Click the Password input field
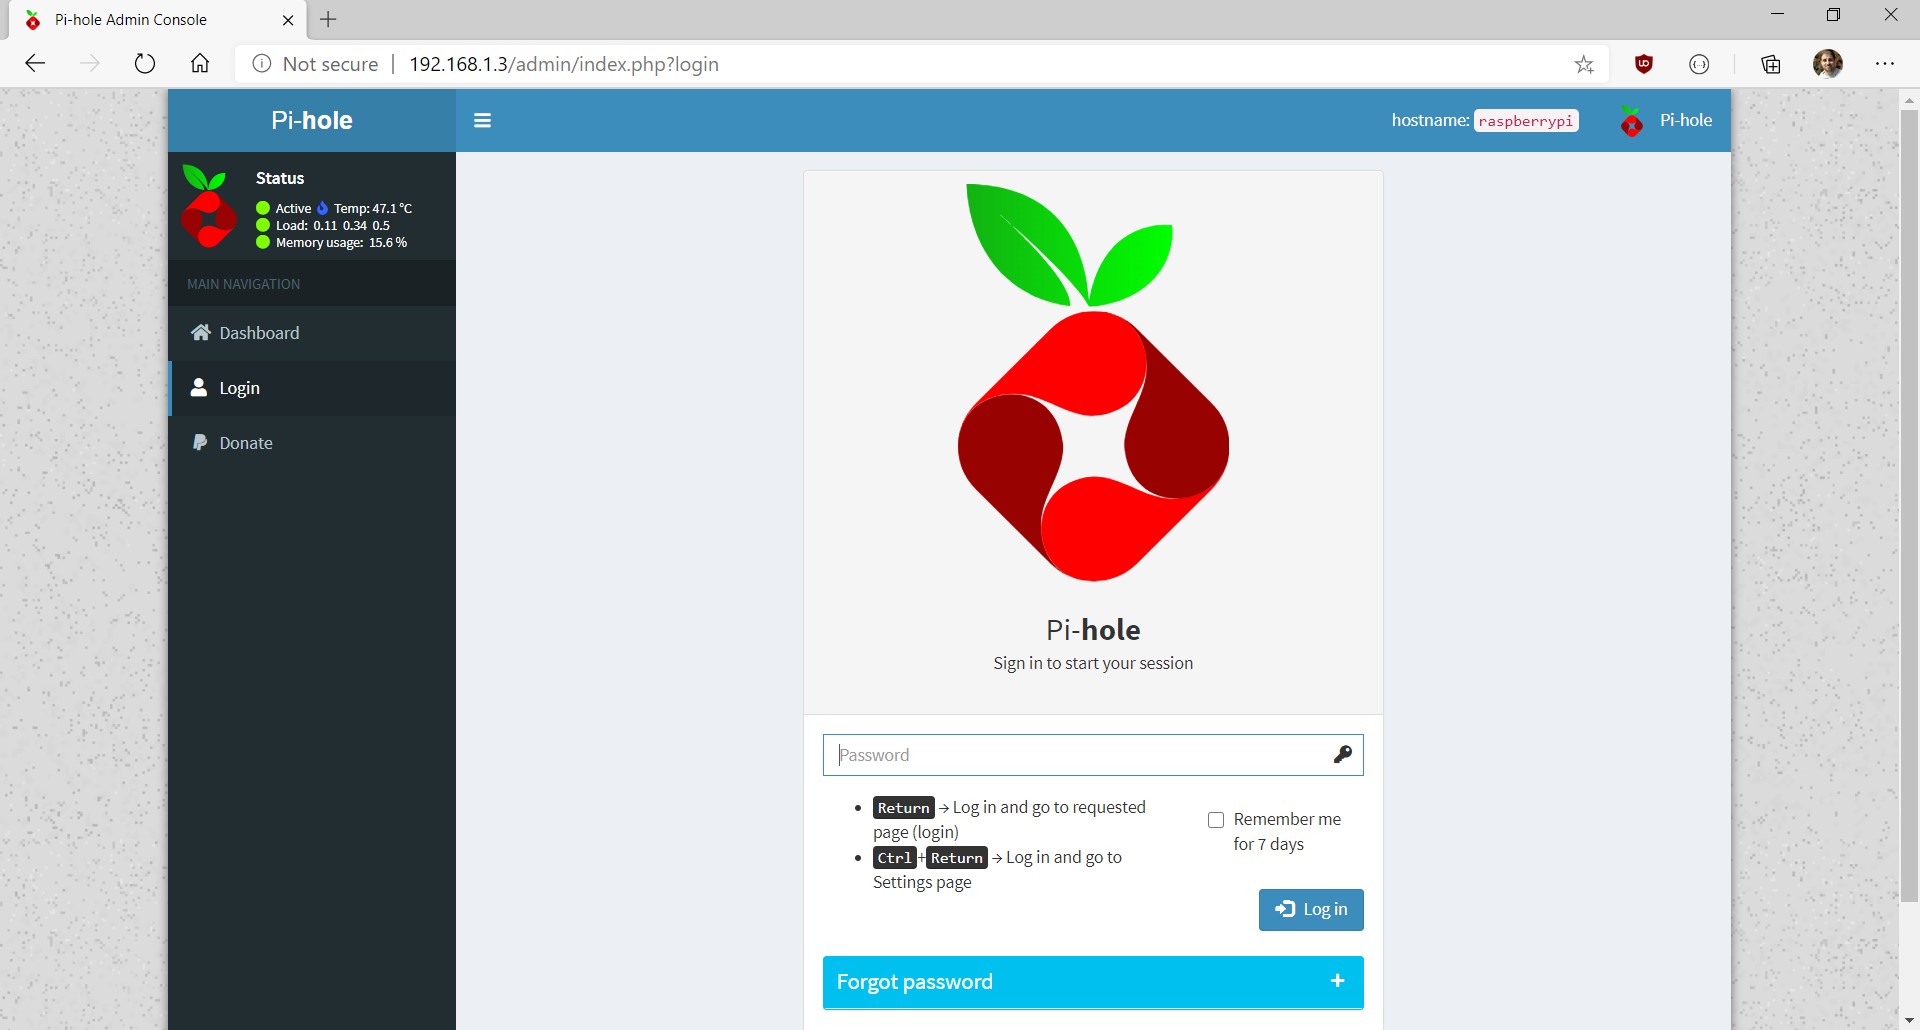This screenshot has height=1030, width=1920. coord(1093,755)
